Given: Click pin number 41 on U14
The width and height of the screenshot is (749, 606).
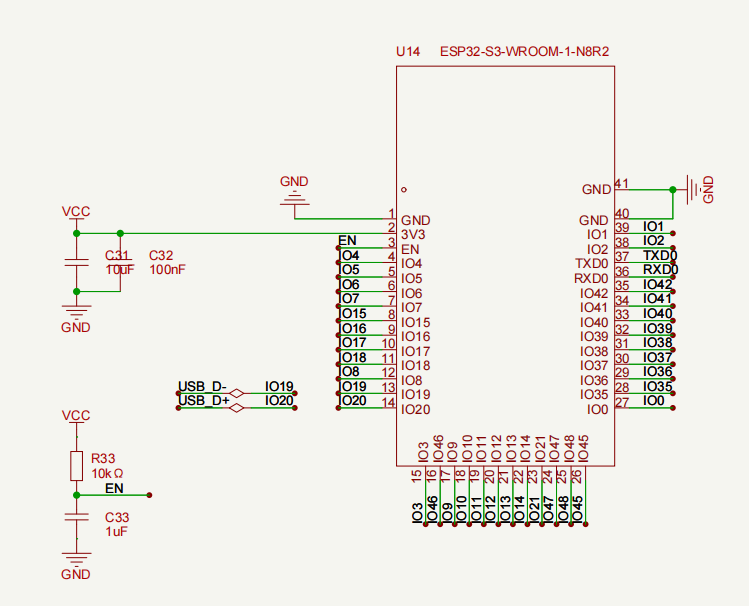Looking at the screenshot, I should click(621, 183).
